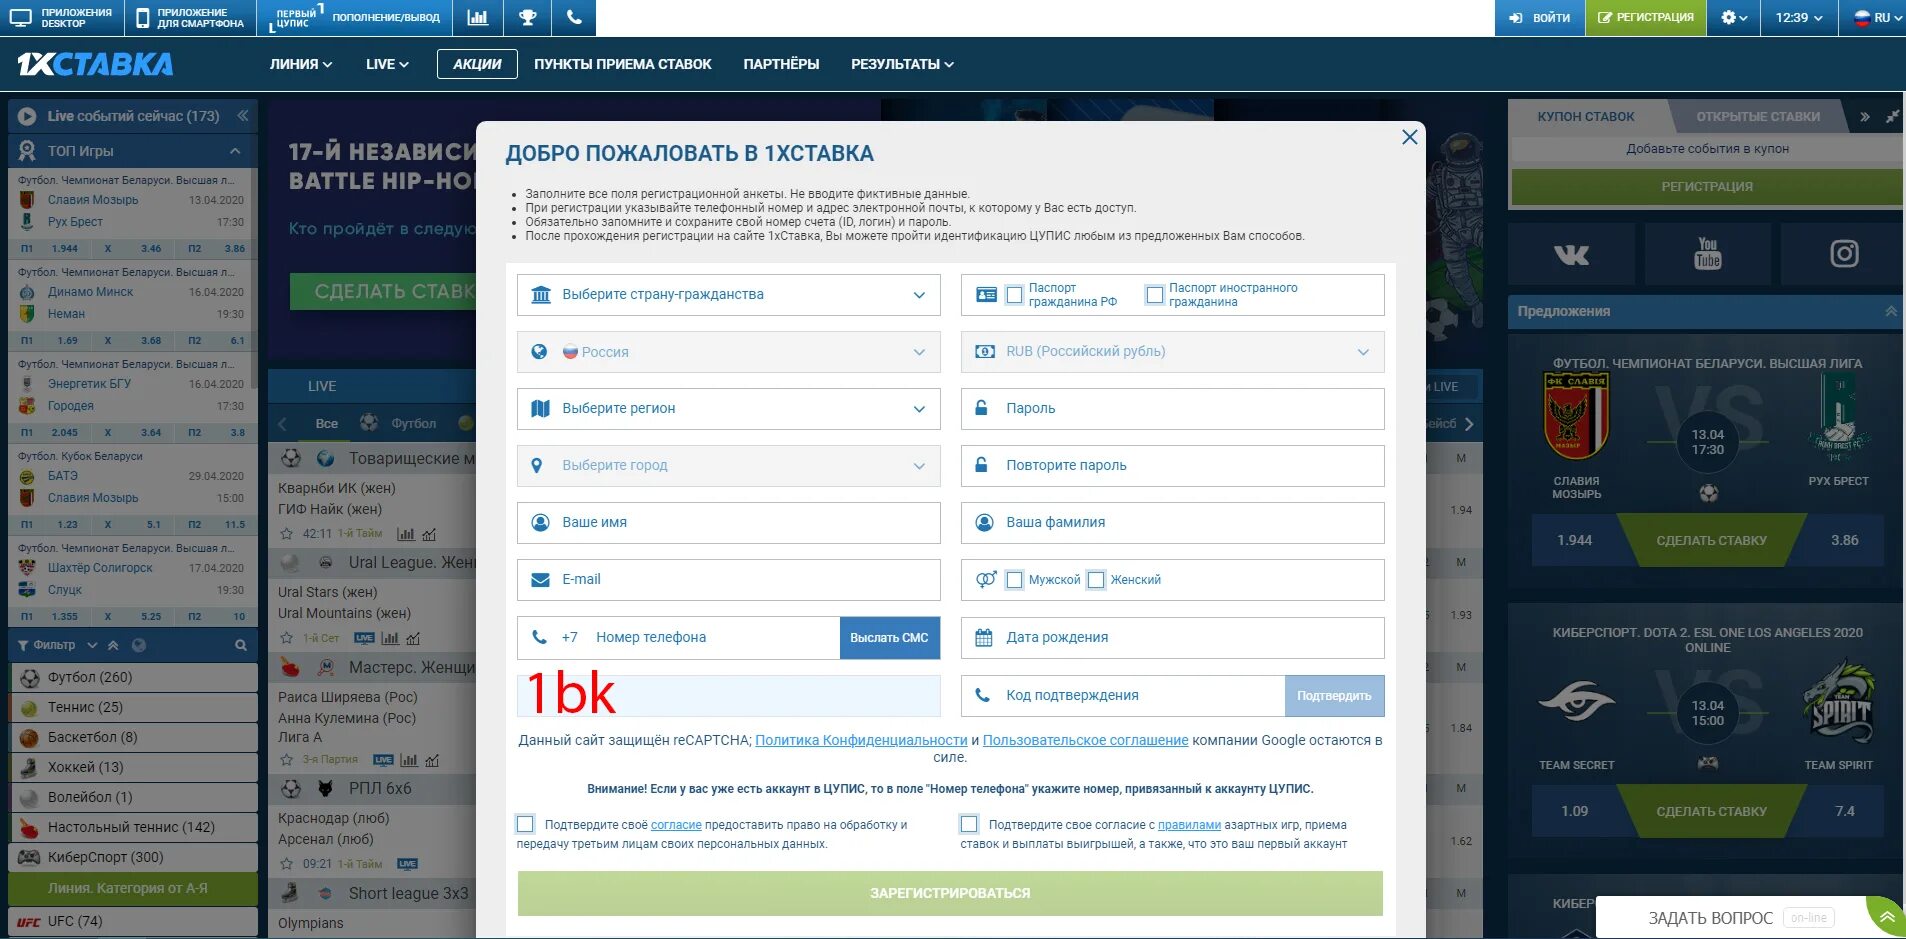Screen dimensions: 1906x939
Task: Click Подтвердить confirmation button
Action: [x=1334, y=696]
